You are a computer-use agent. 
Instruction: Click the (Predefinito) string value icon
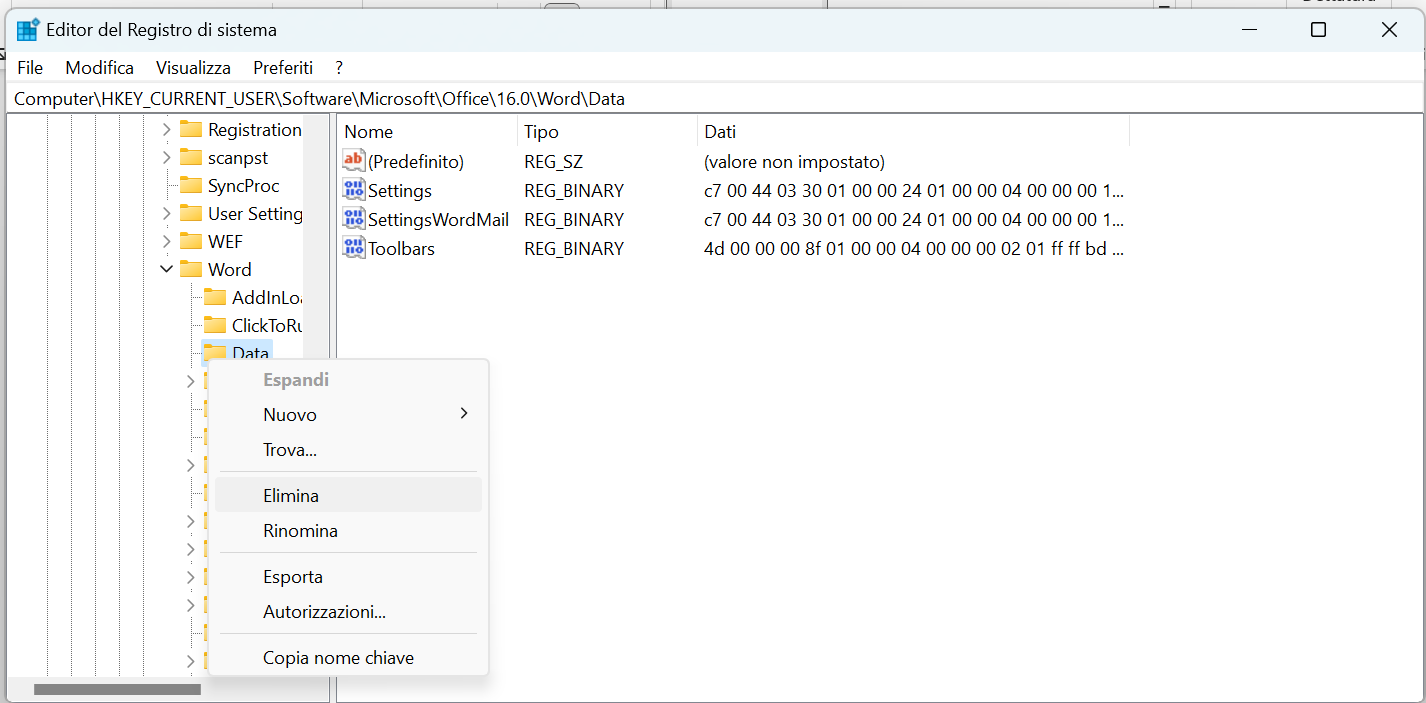click(x=354, y=161)
